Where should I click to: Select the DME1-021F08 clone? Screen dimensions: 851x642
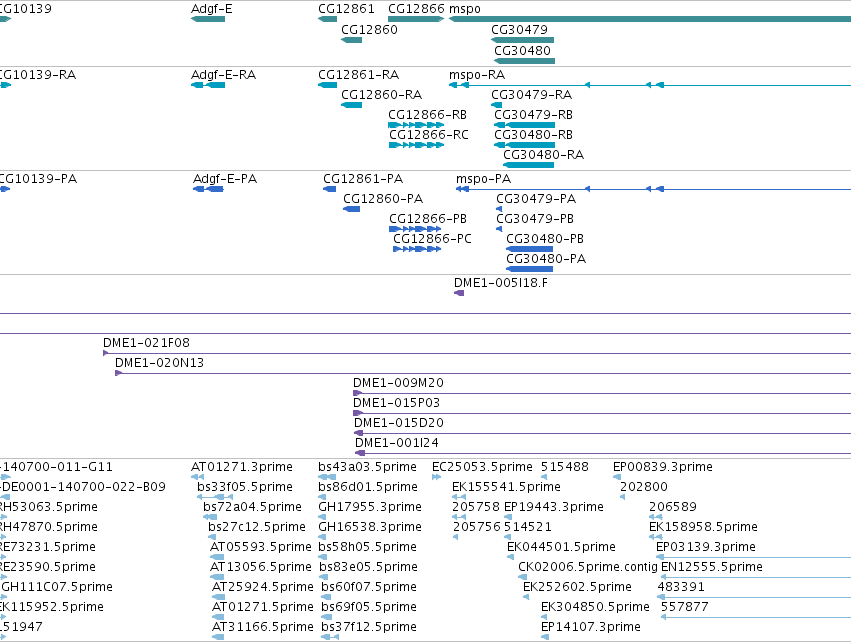[x=477, y=354]
